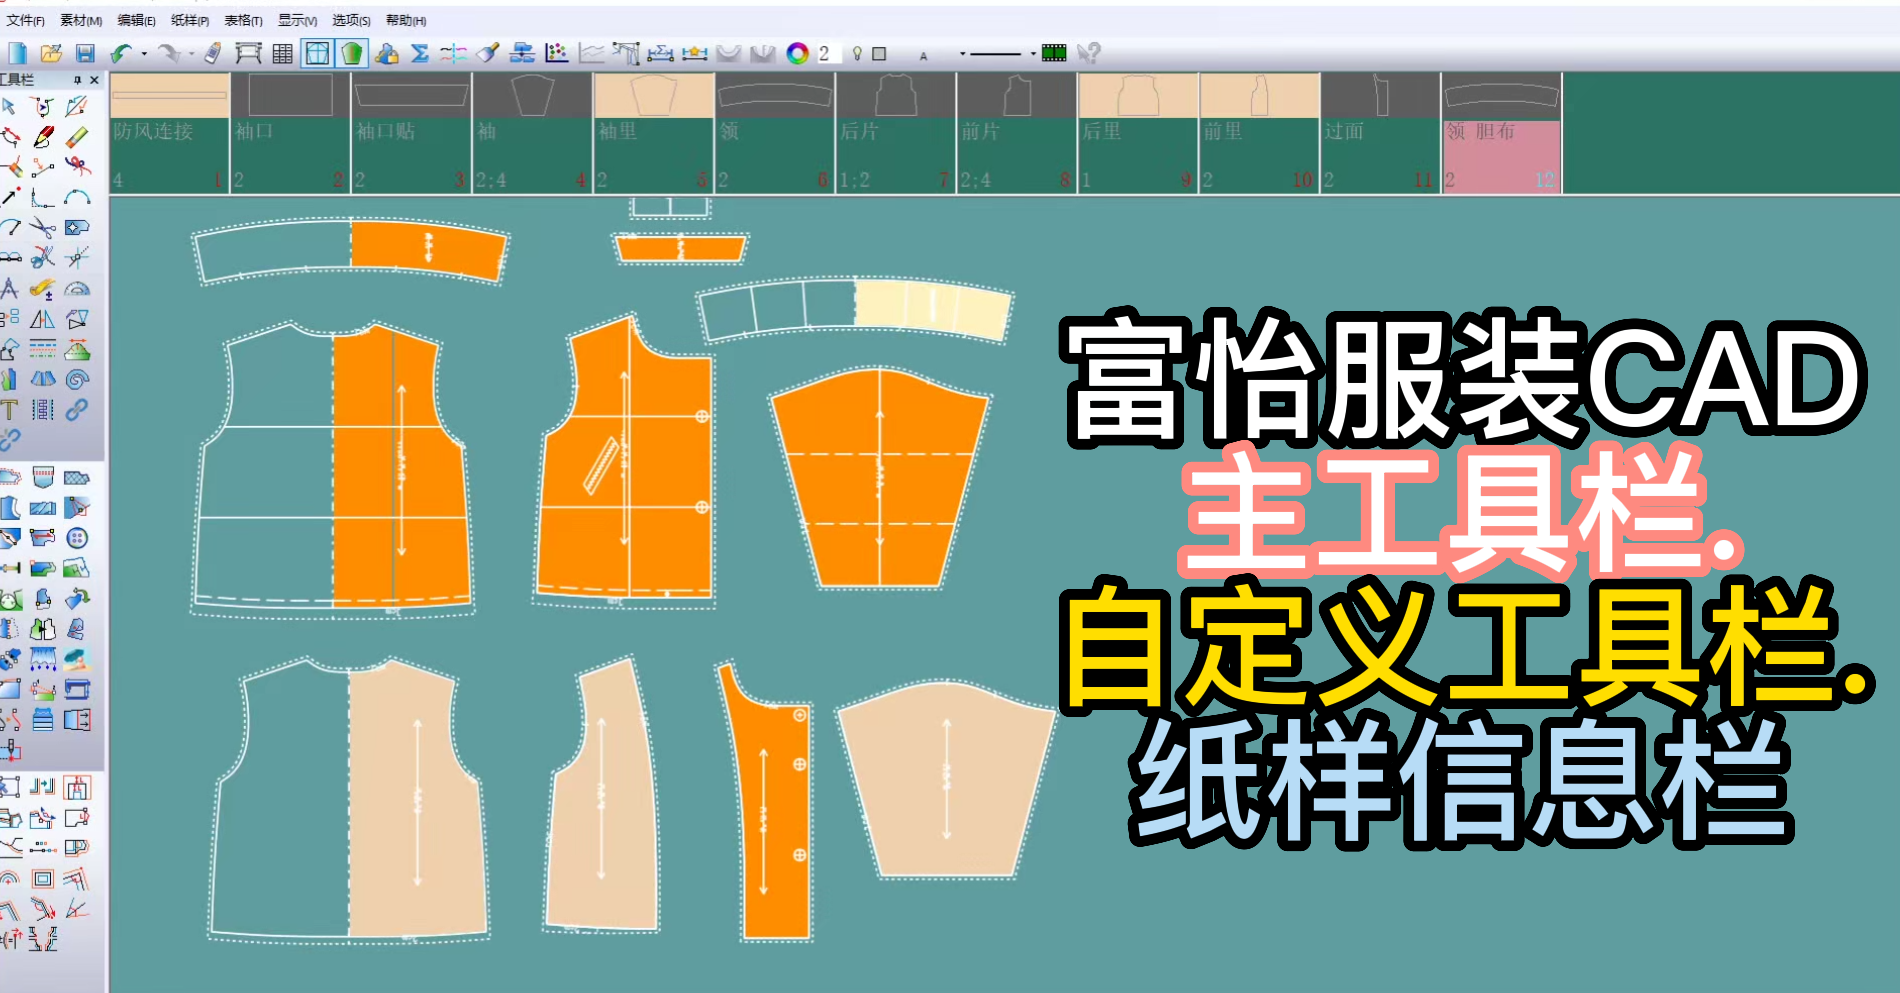Image resolution: width=1900 pixels, height=993 pixels.
Task: Open the 帮助(H) menu
Action: (x=405, y=20)
